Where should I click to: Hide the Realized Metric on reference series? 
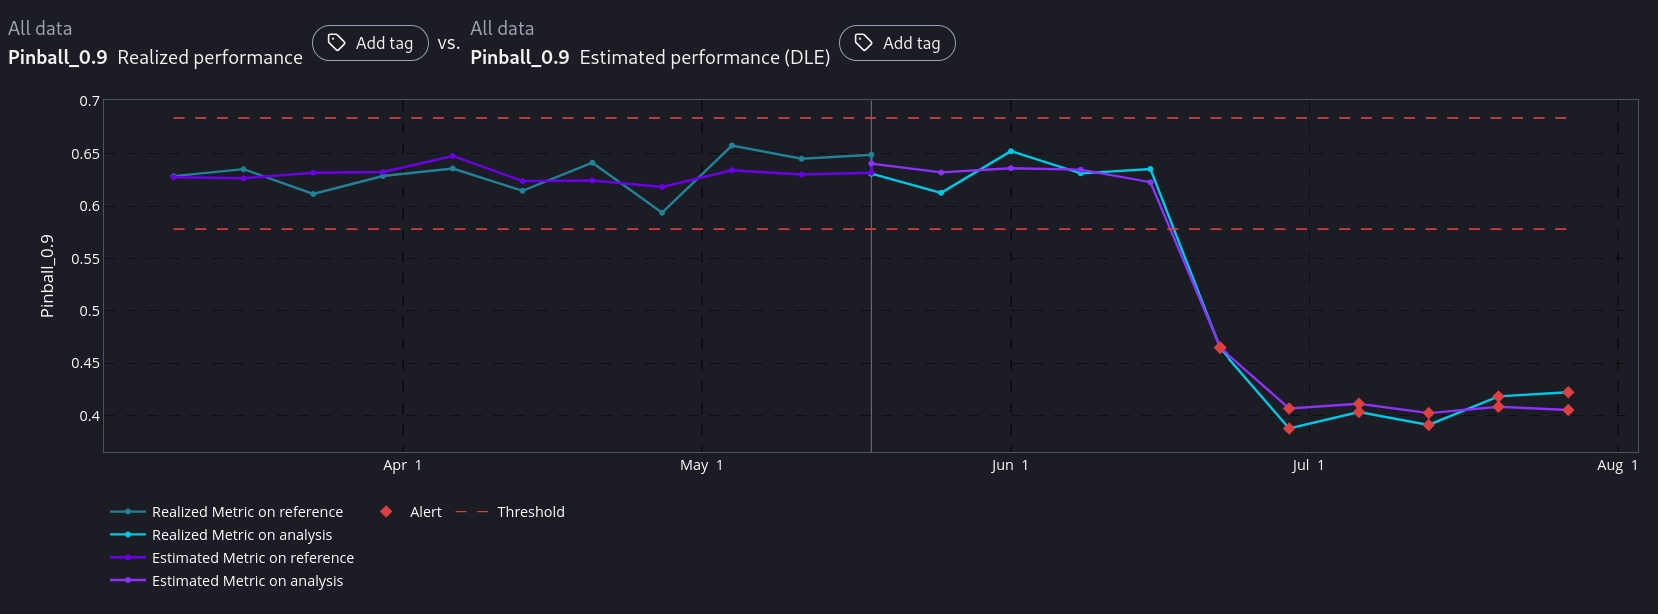[x=246, y=512]
